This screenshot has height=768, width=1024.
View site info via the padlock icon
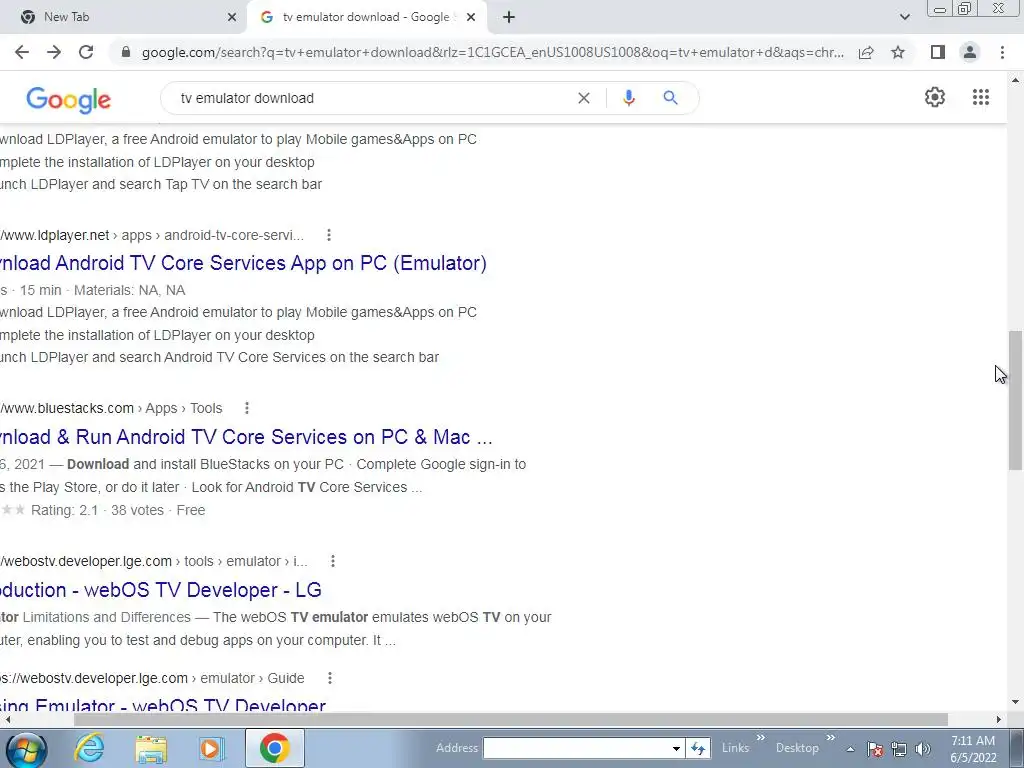click(126, 52)
